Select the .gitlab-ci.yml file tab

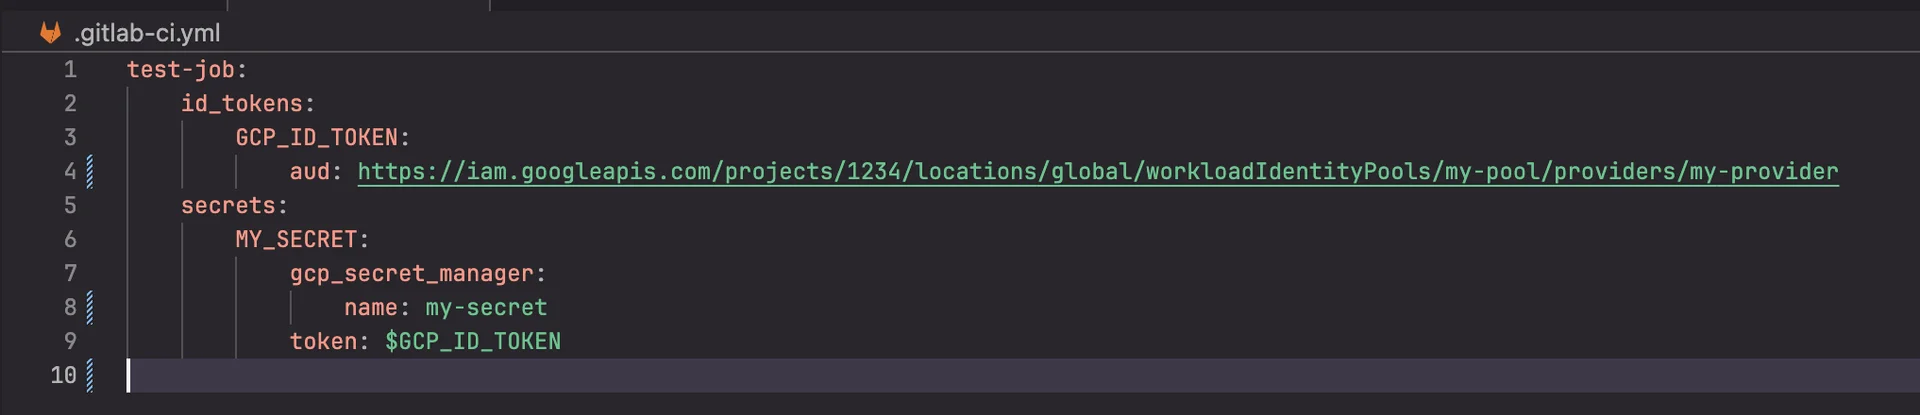tap(146, 33)
